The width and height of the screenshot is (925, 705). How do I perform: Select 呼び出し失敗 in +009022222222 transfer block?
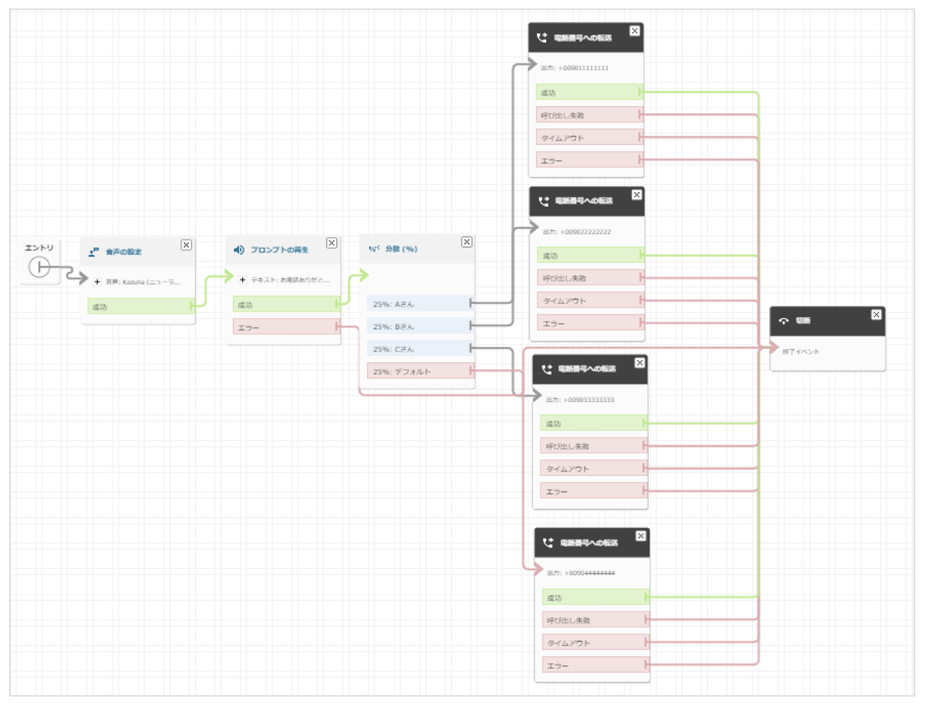coord(591,278)
